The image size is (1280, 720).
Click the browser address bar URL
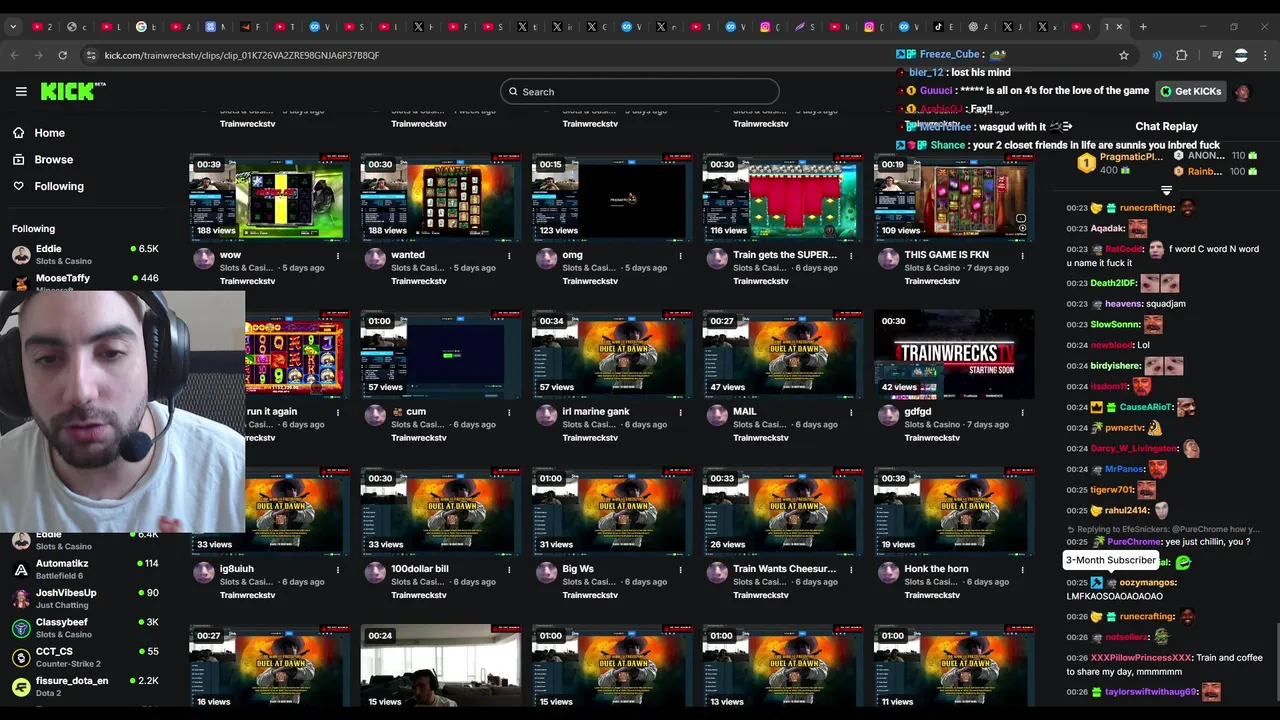pos(241,55)
